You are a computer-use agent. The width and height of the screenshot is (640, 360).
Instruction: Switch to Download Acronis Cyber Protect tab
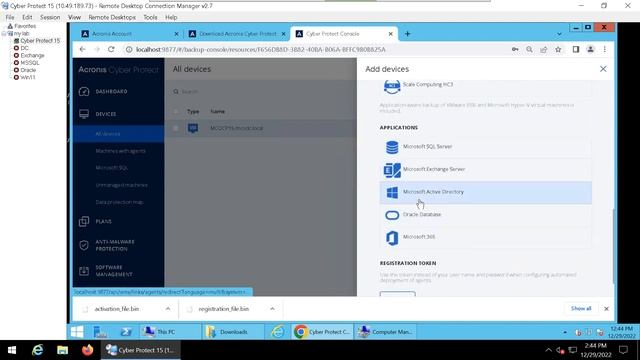(238, 34)
